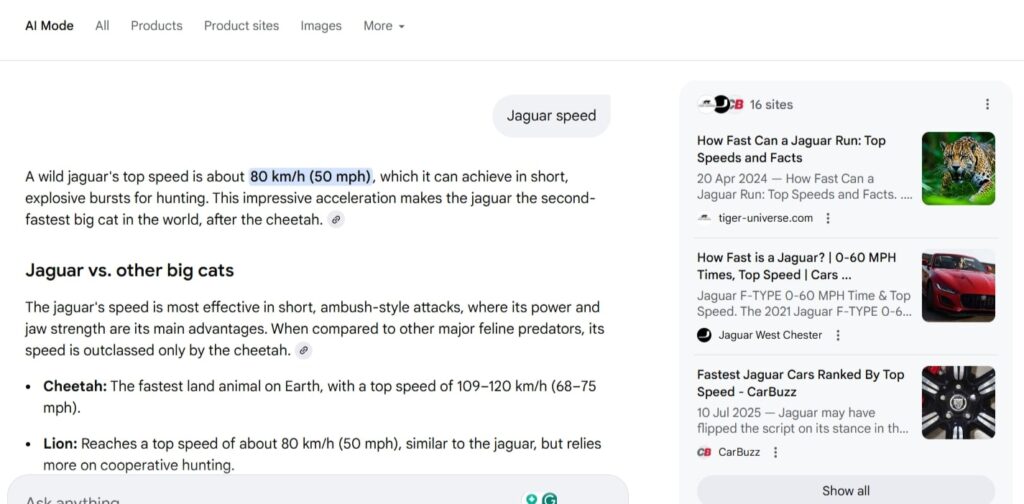
Task: Click the tiger-universe.com site favicon
Action: (704, 218)
